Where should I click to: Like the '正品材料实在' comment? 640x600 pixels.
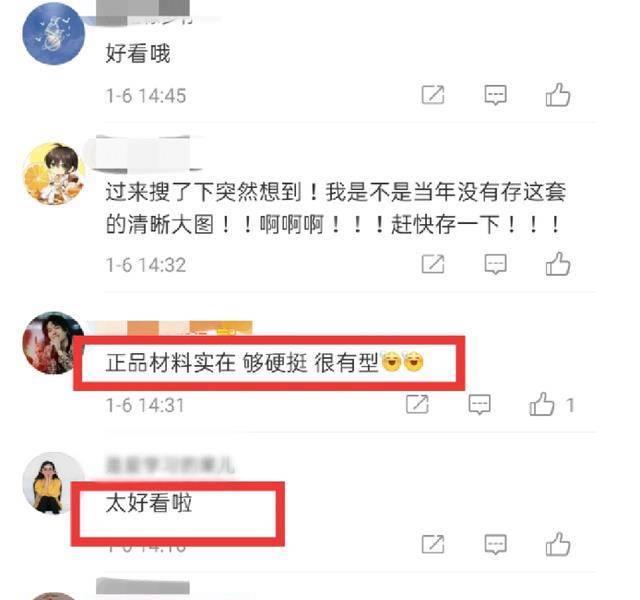click(x=542, y=404)
